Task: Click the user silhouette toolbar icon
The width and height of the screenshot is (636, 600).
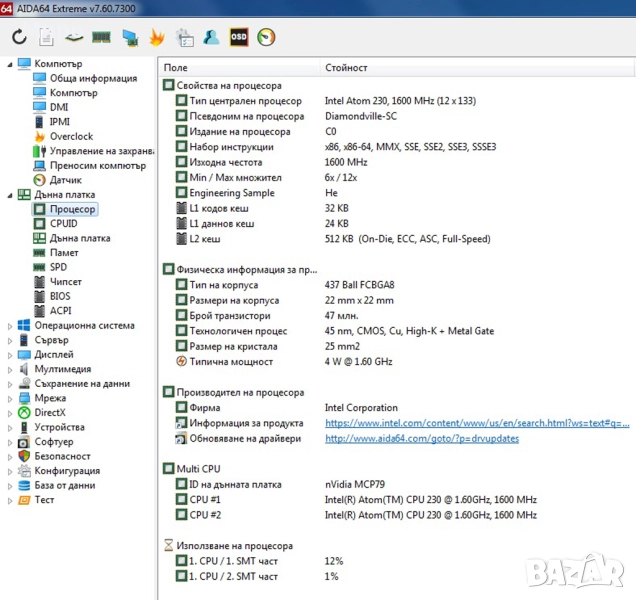Action: [x=211, y=38]
